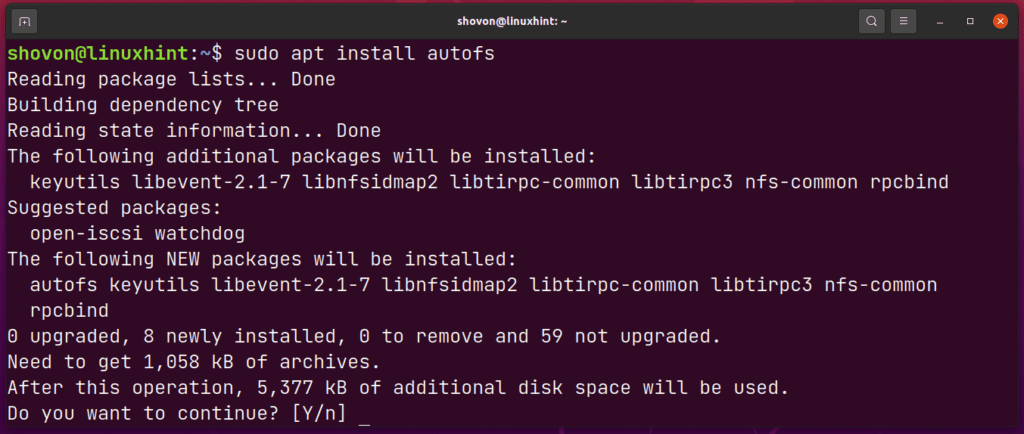Screen dimensions: 1024x434
Task: Click the 'Building dependency tree' line
Action: tap(143, 104)
